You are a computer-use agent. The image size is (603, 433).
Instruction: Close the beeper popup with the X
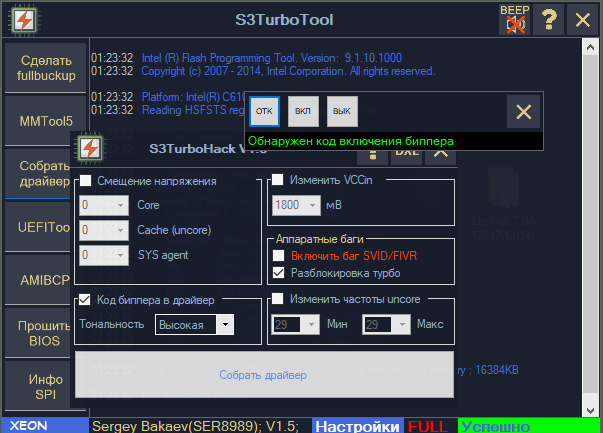coord(523,112)
